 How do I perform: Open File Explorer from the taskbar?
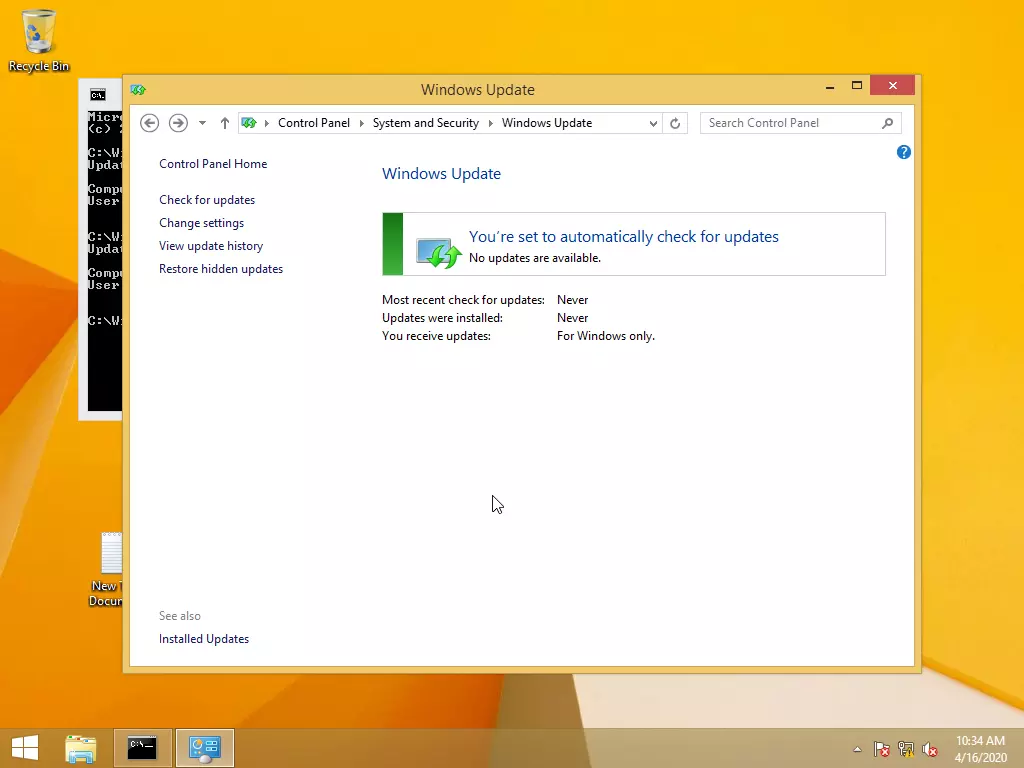[81, 748]
